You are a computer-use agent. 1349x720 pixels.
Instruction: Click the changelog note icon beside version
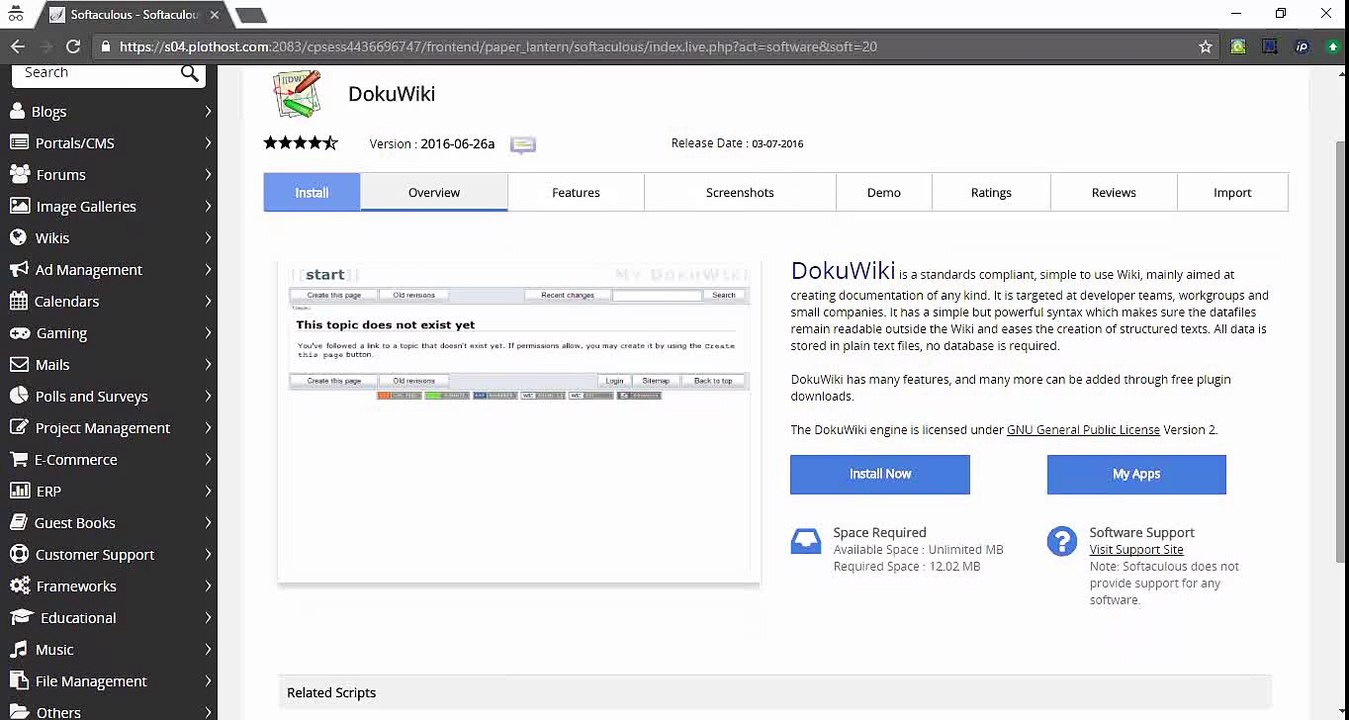coord(523,144)
